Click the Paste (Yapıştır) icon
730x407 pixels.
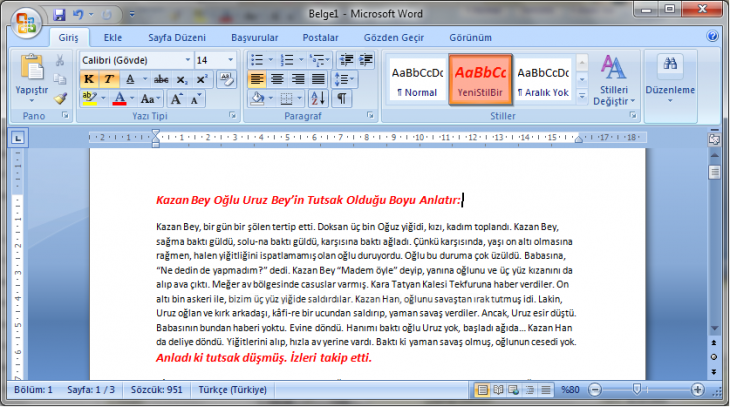(x=31, y=68)
